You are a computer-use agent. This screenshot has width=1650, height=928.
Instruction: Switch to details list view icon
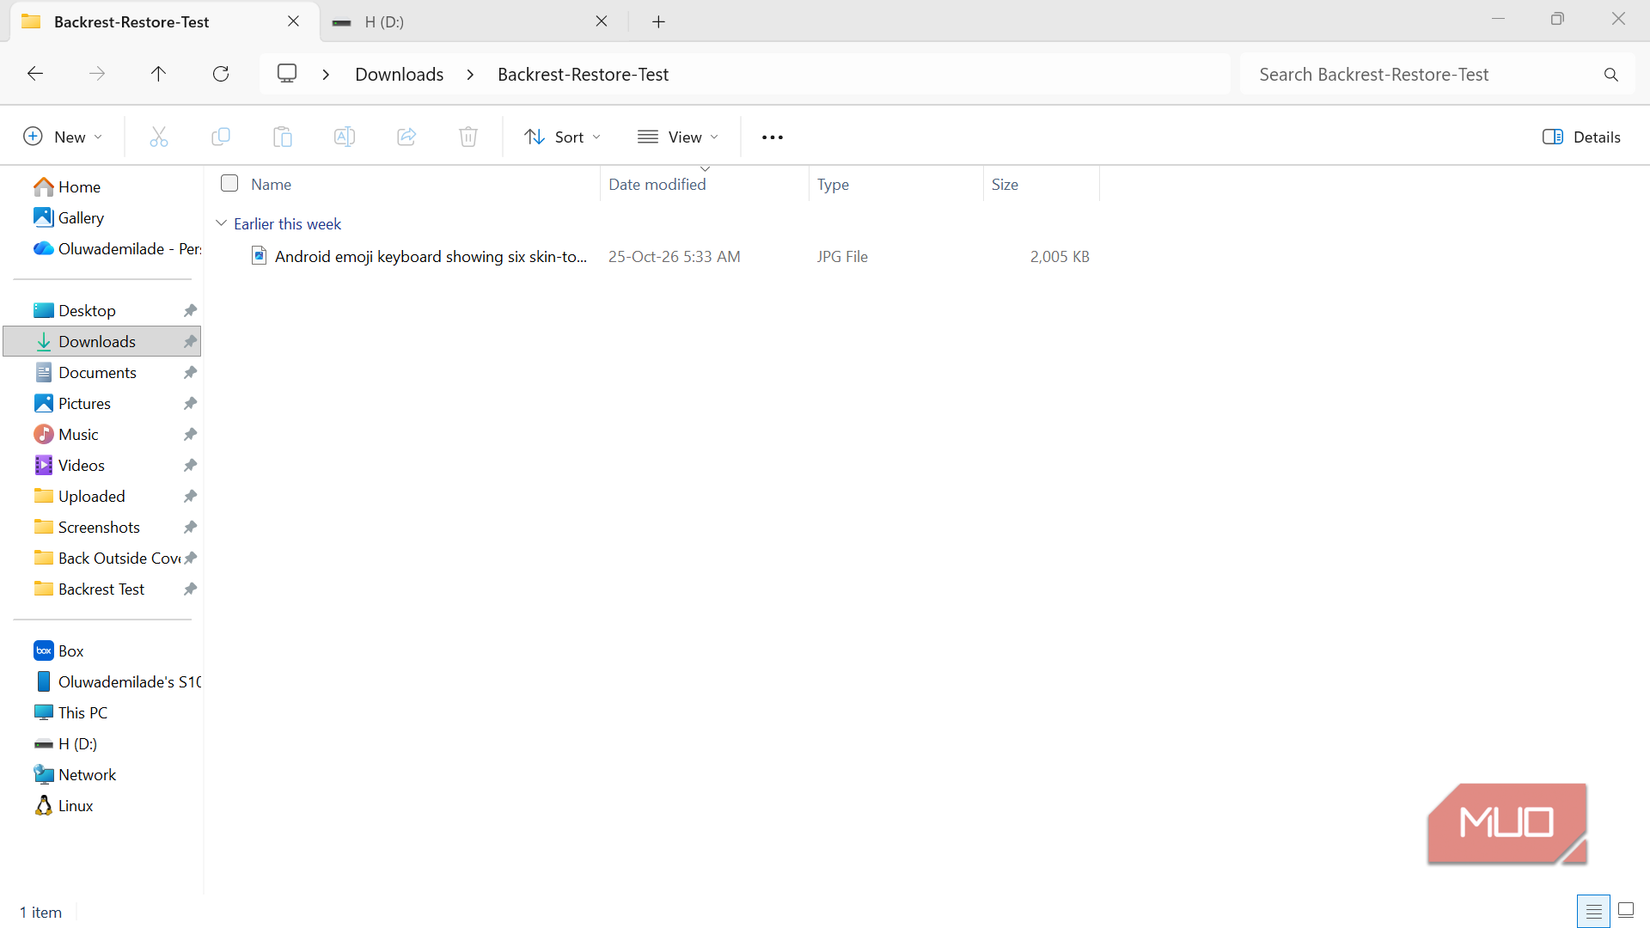(1594, 911)
